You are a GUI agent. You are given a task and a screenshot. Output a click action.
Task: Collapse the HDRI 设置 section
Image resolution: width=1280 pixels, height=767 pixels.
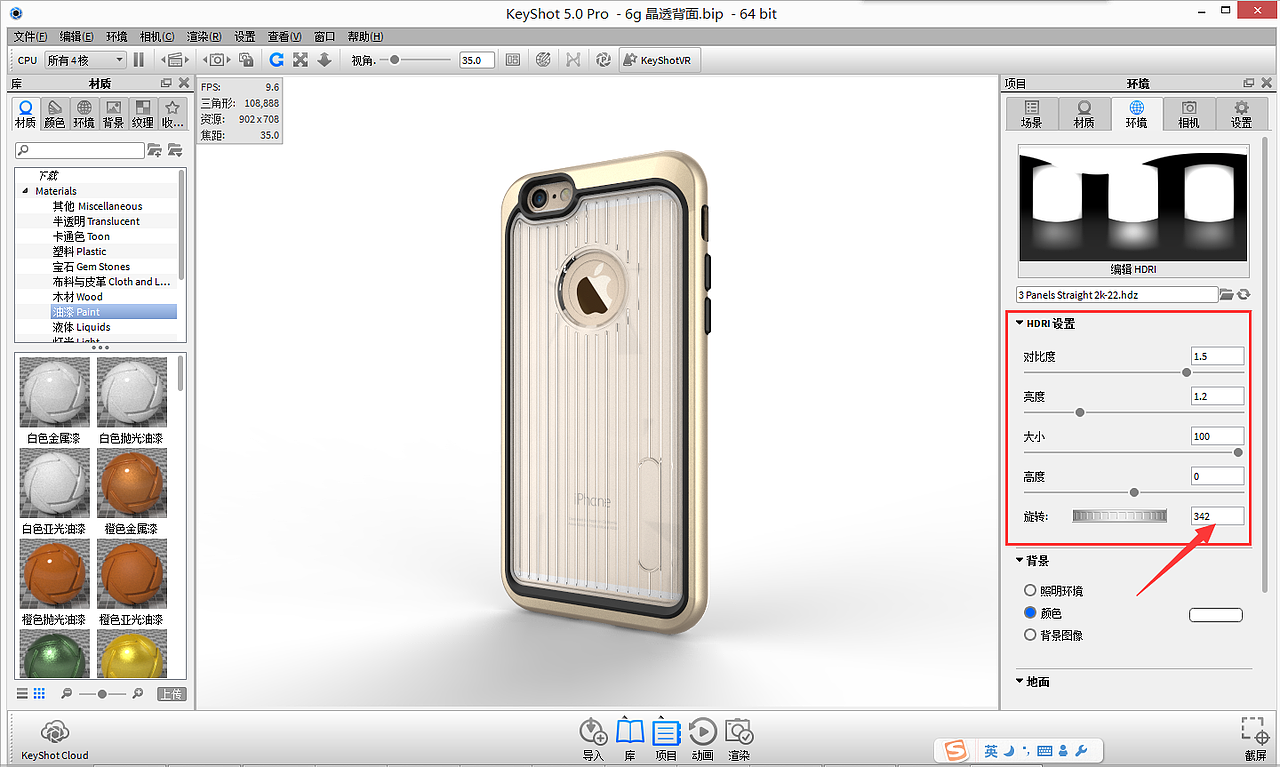coord(1019,323)
